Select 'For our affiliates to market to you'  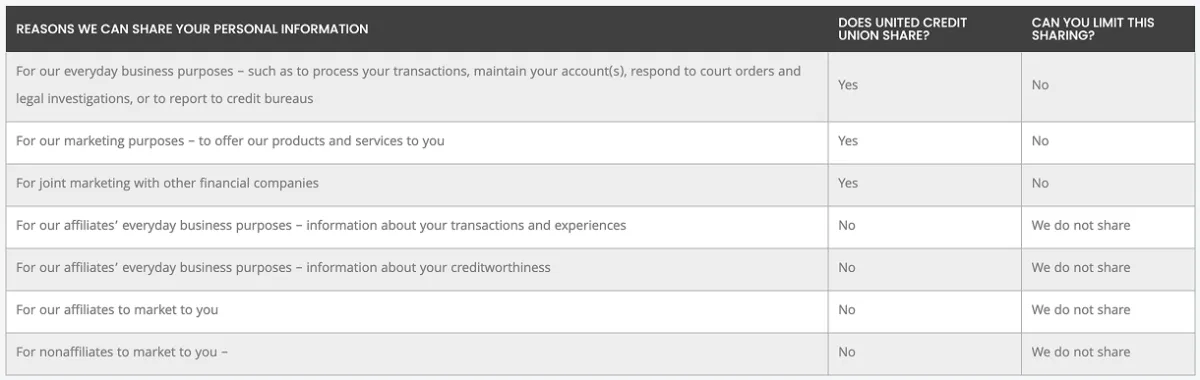pos(117,309)
